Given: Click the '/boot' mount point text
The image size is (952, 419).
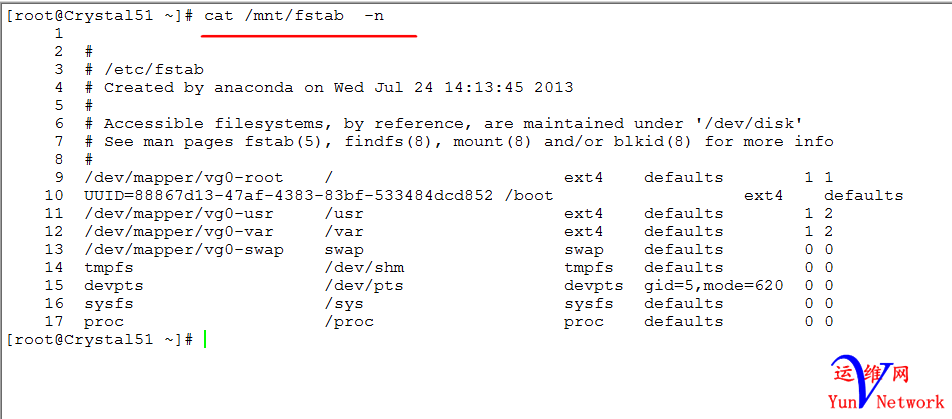Looking at the screenshot, I should point(528,195).
